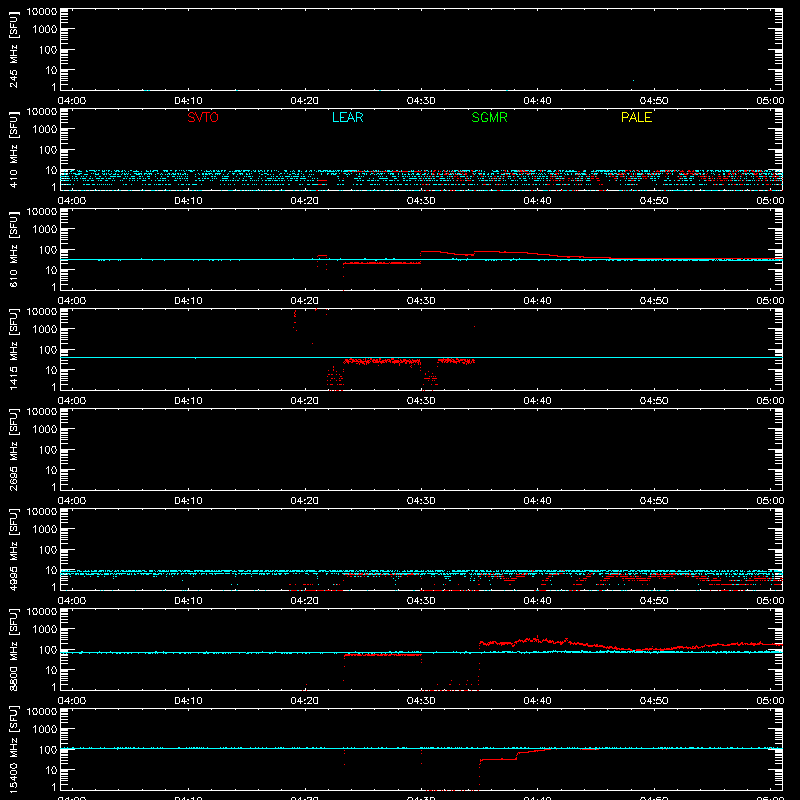Click 05:00 tick label under 4995 MHz panel
The width and height of the screenshot is (800, 800).
click(770, 601)
